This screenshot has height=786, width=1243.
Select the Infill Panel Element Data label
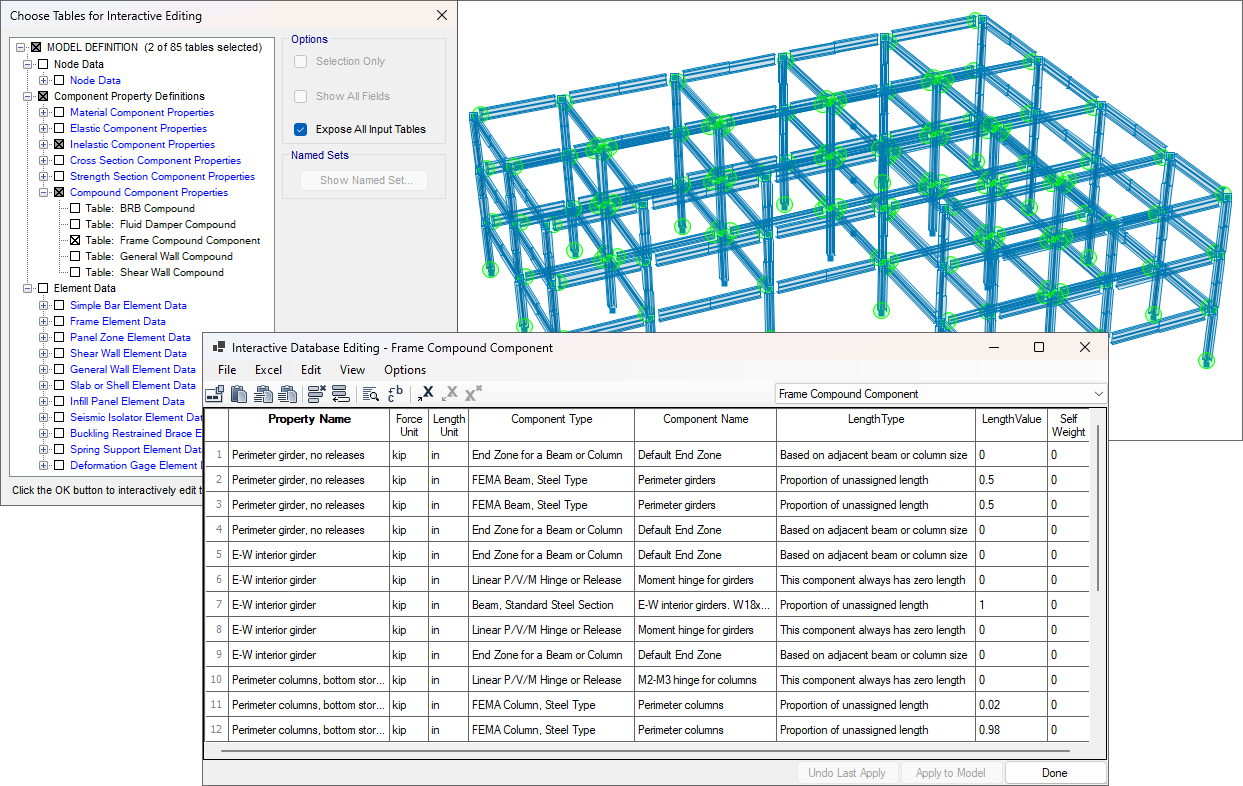(127, 401)
